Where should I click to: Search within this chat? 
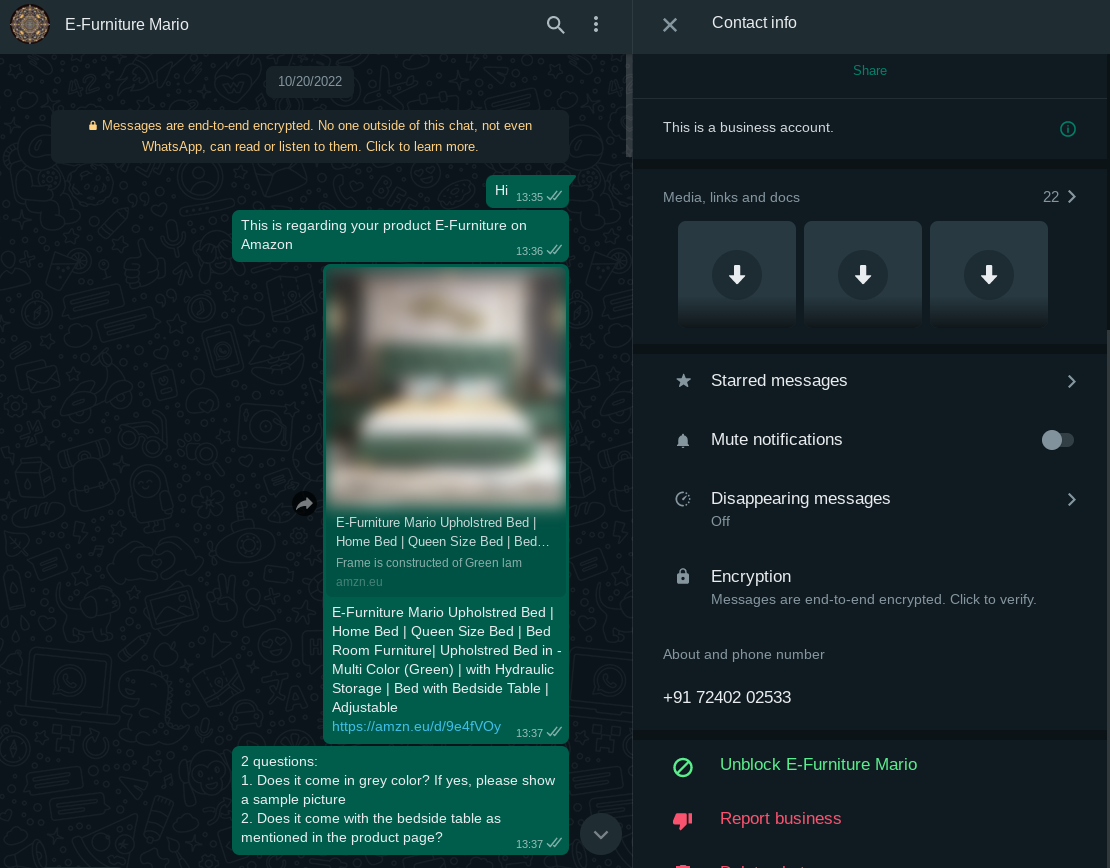click(556, 25)
